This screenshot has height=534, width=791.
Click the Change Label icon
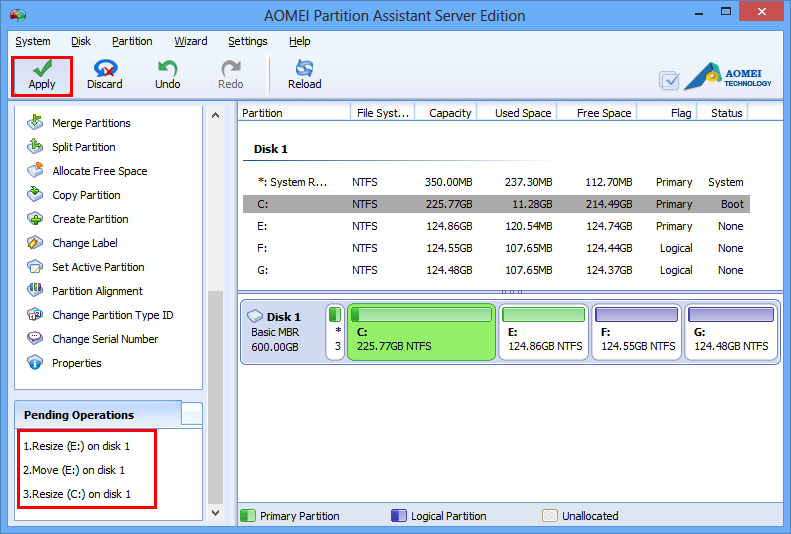35,243
